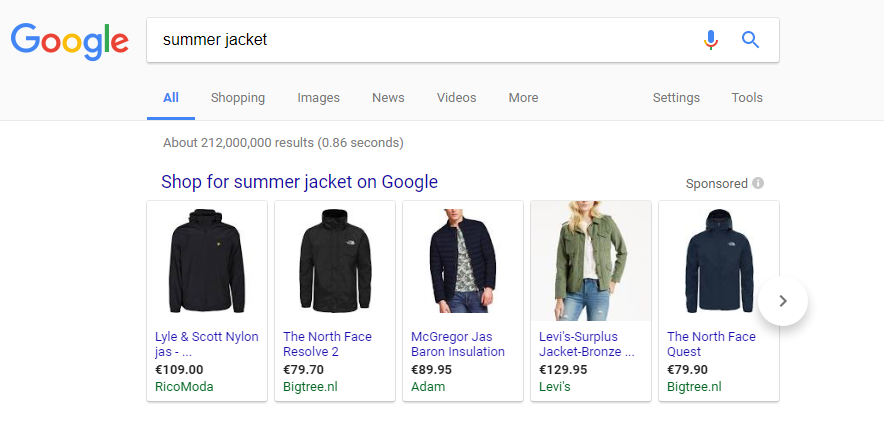Click the green Levi's Surplus jacket image
The height and width of the screenshot is (428, 884).
[x=591, y=261]
